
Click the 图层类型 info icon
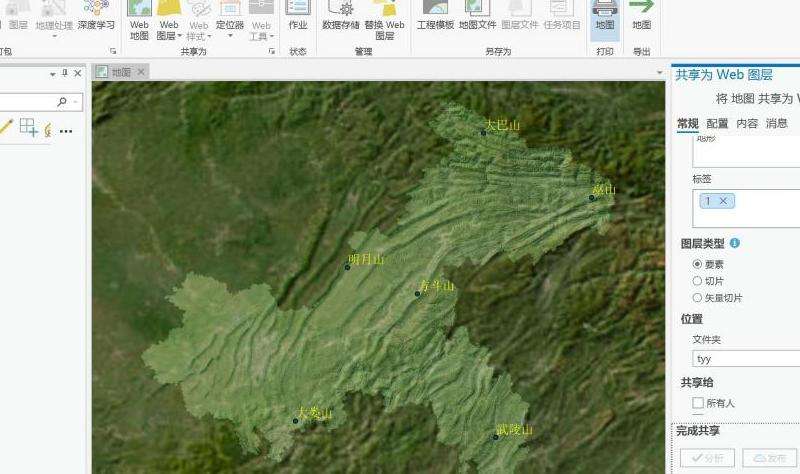[735, 243]
